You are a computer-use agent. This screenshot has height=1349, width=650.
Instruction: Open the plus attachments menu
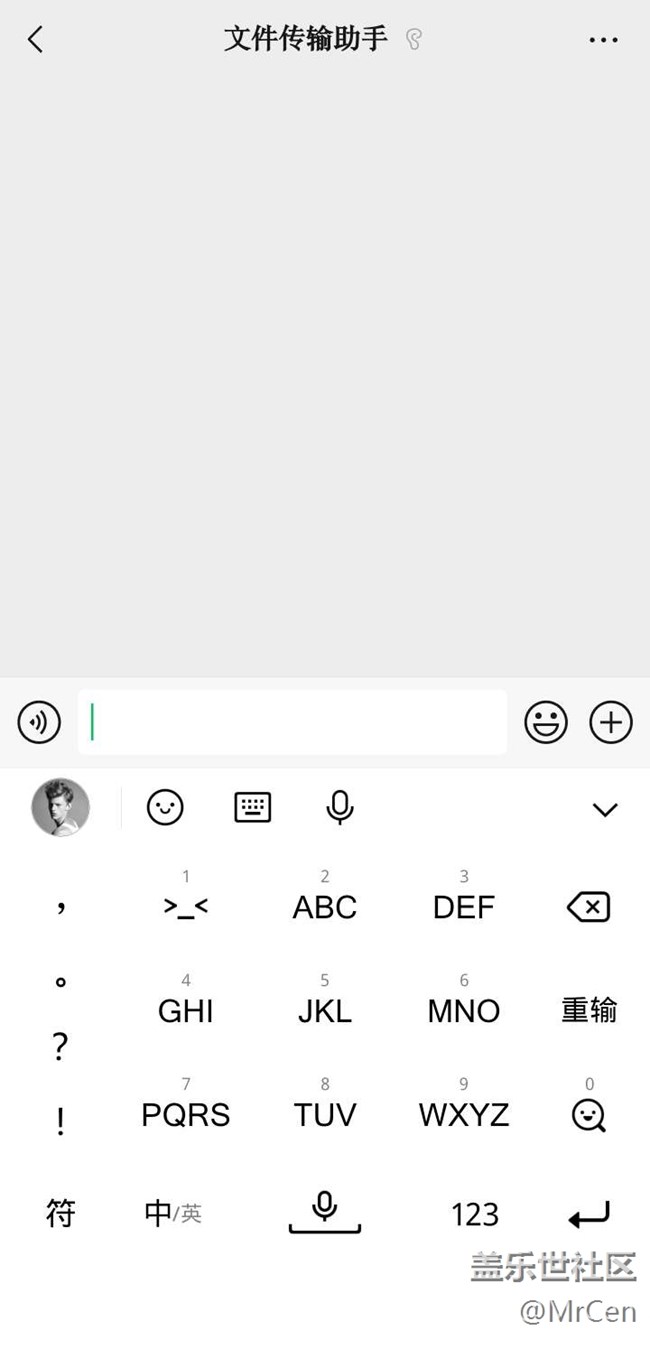pos(611,721)
